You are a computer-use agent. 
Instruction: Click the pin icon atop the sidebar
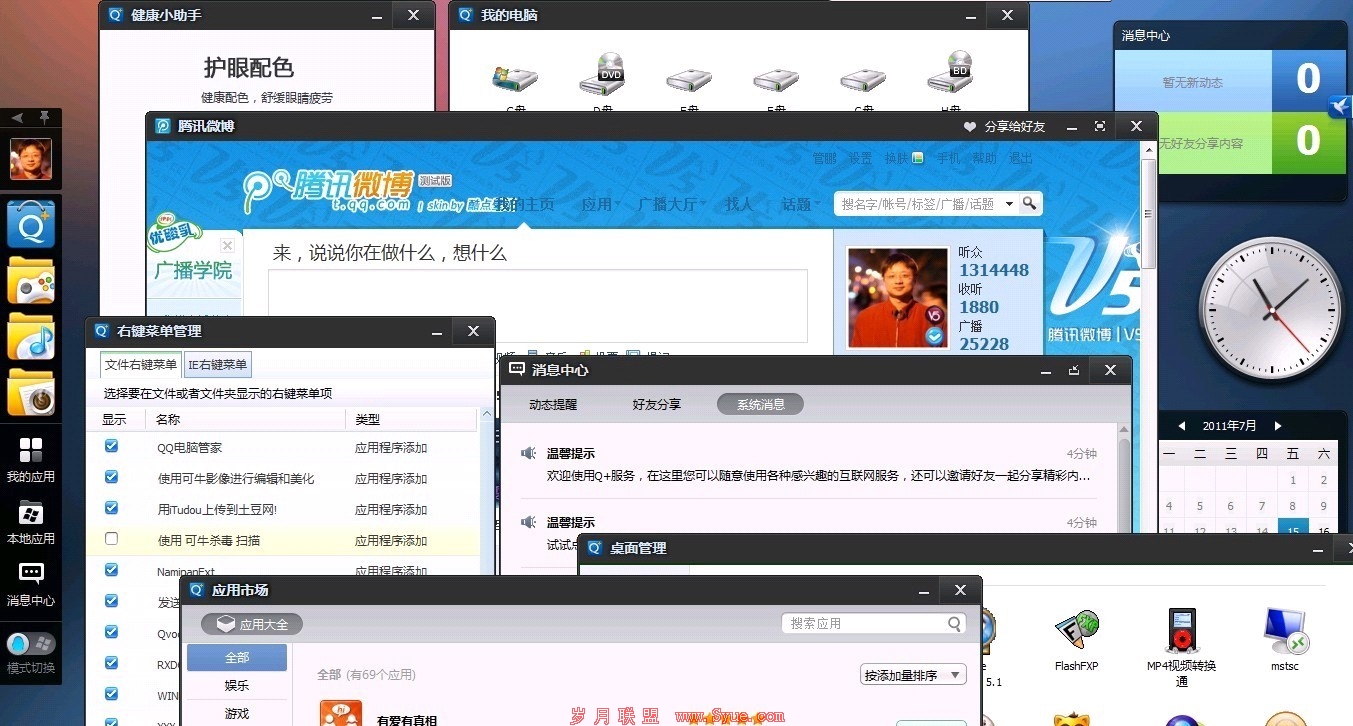(44, 118)
